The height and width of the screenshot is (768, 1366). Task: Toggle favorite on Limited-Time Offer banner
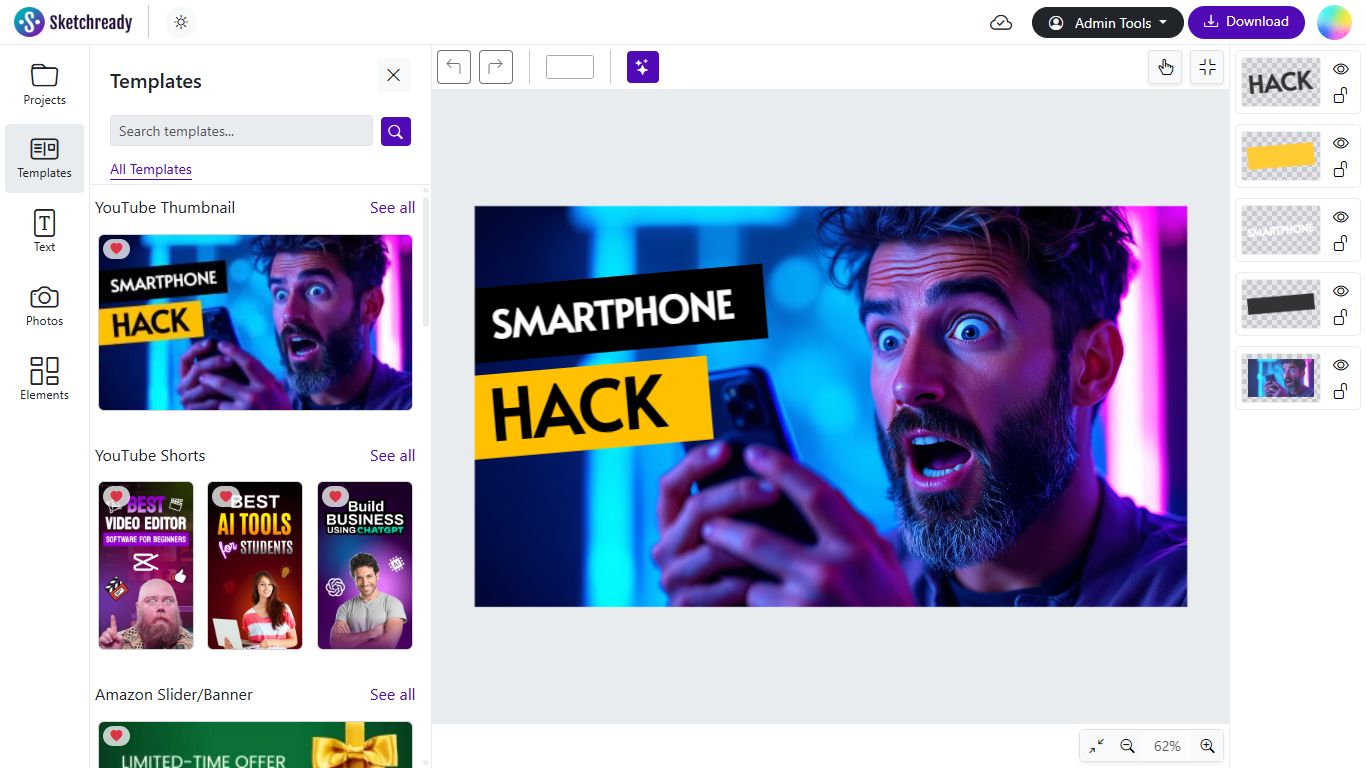(117, 736)
